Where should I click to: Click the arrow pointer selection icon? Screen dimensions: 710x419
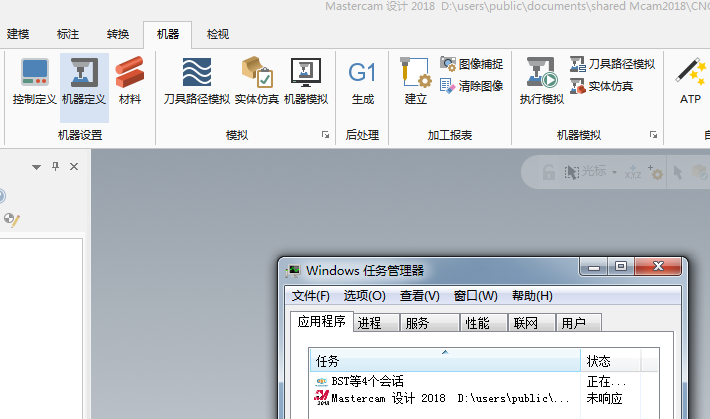[x=678, y=172]
